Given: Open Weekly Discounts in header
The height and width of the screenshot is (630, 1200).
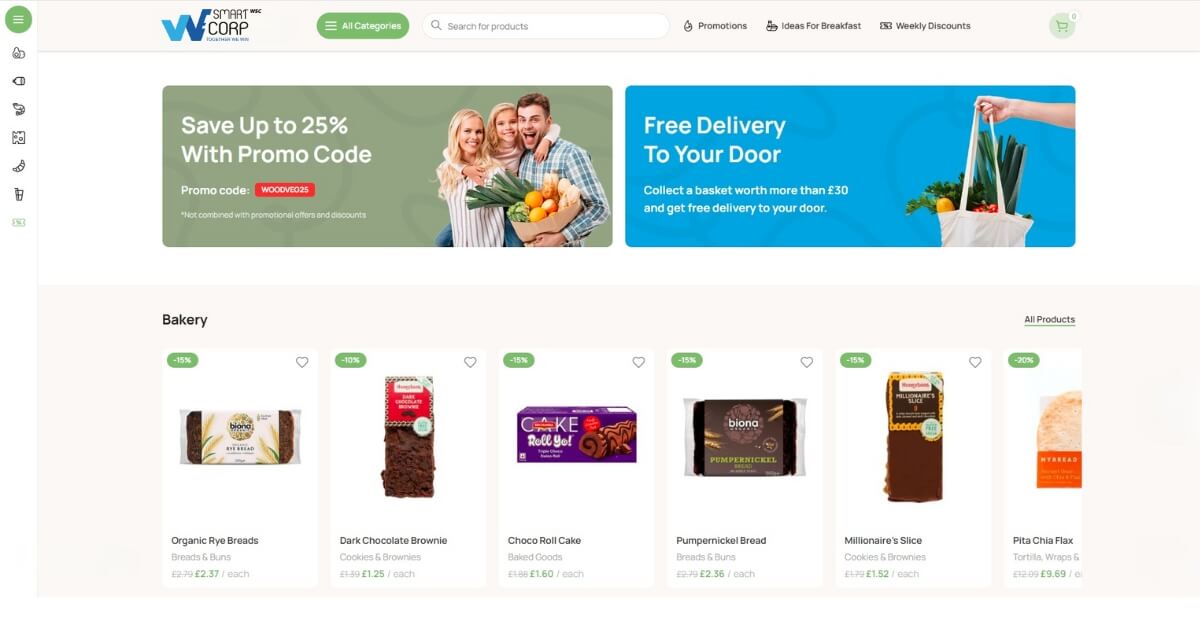Looking at the screenshot, I should [x=925, y=26].
